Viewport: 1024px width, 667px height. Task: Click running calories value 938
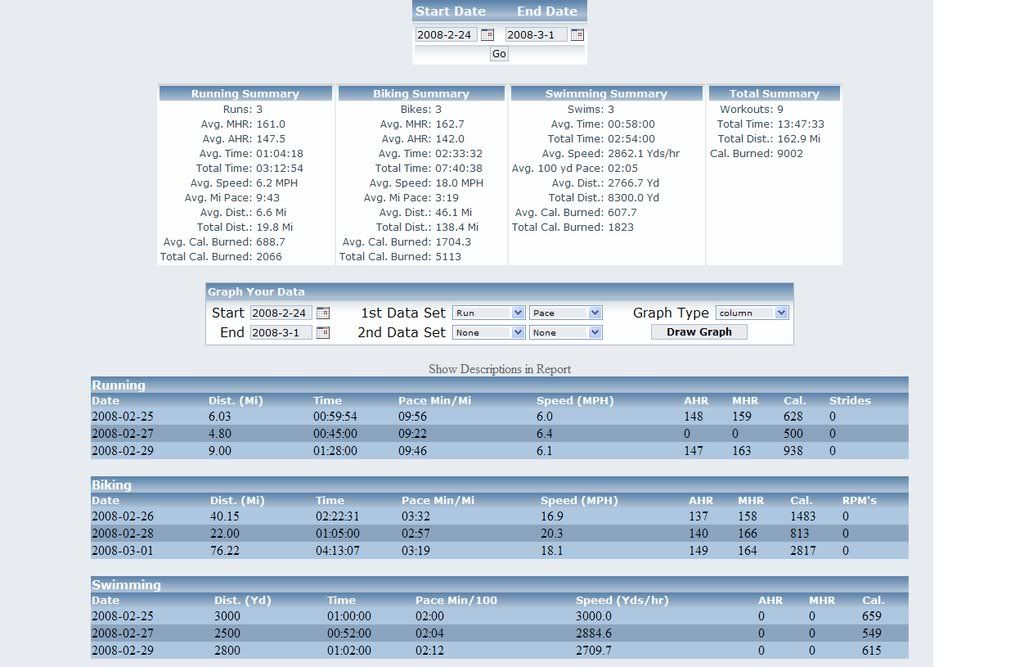(793, 450)
